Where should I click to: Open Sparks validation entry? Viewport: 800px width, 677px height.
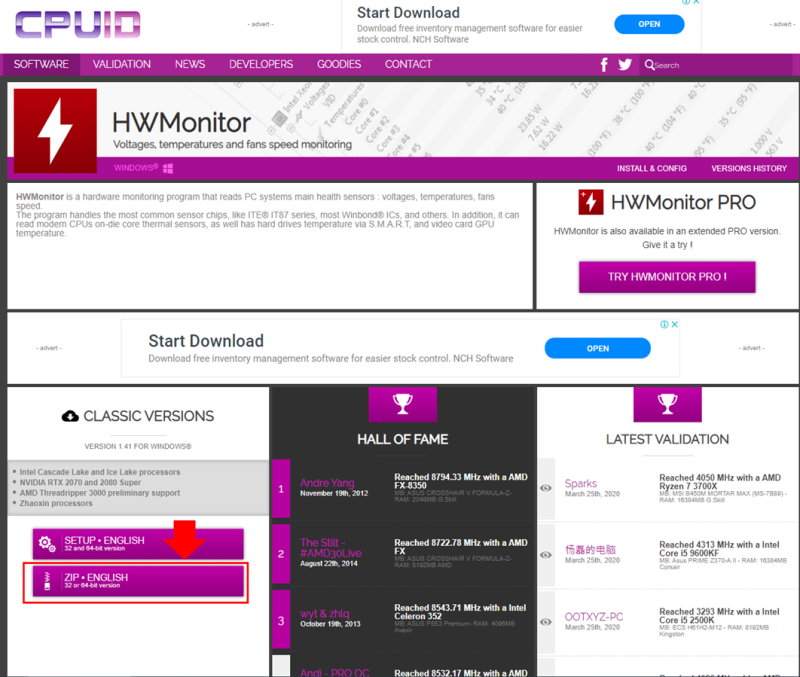581,484
